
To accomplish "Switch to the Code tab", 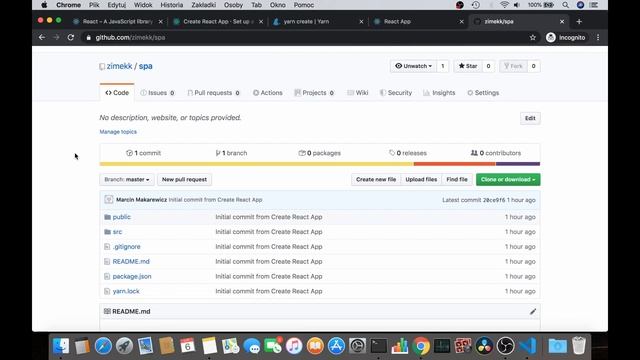I will 117,93.
